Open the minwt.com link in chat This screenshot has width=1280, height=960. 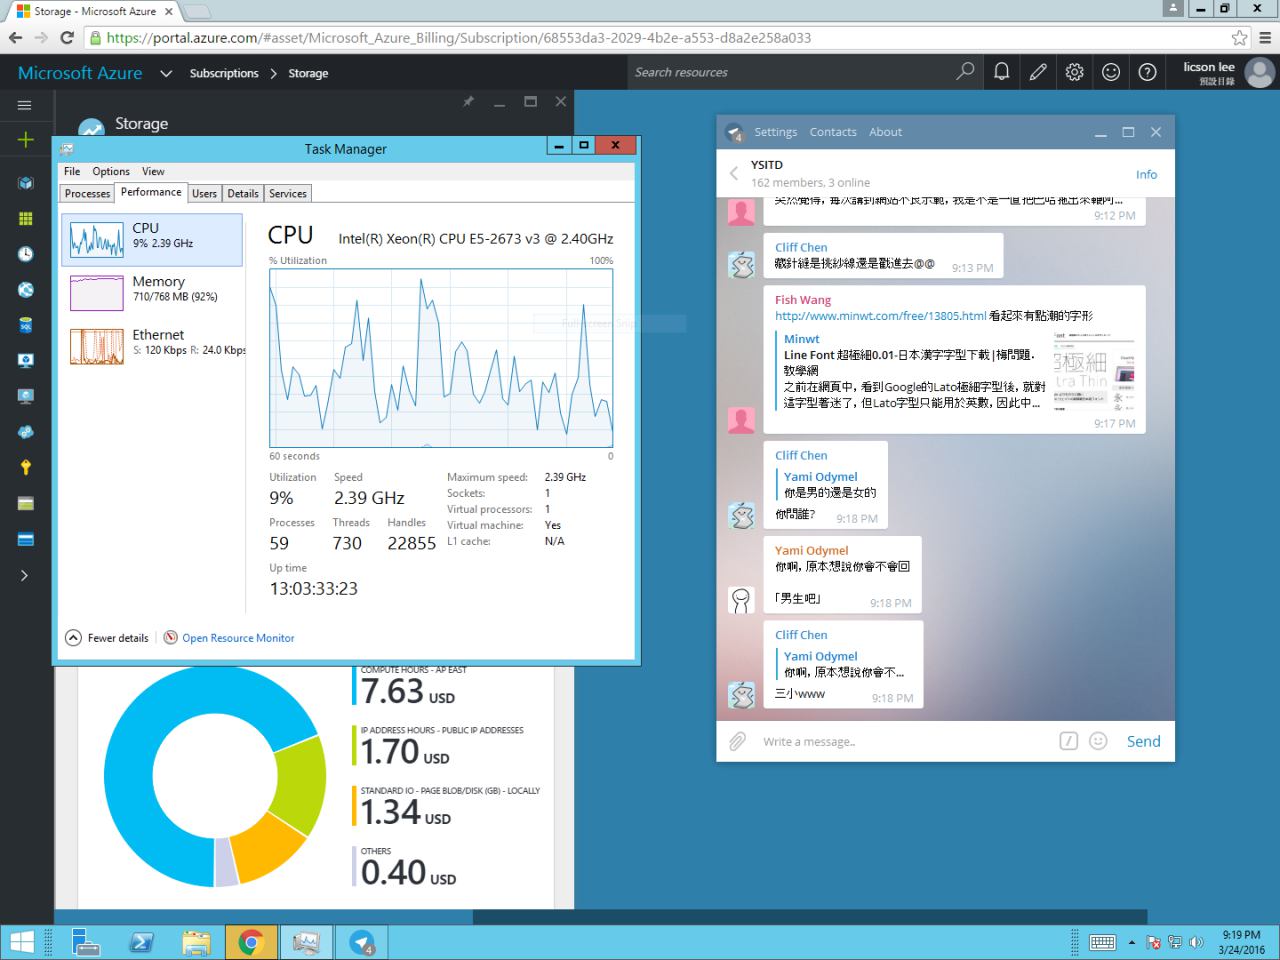click(x=881, y=316)
